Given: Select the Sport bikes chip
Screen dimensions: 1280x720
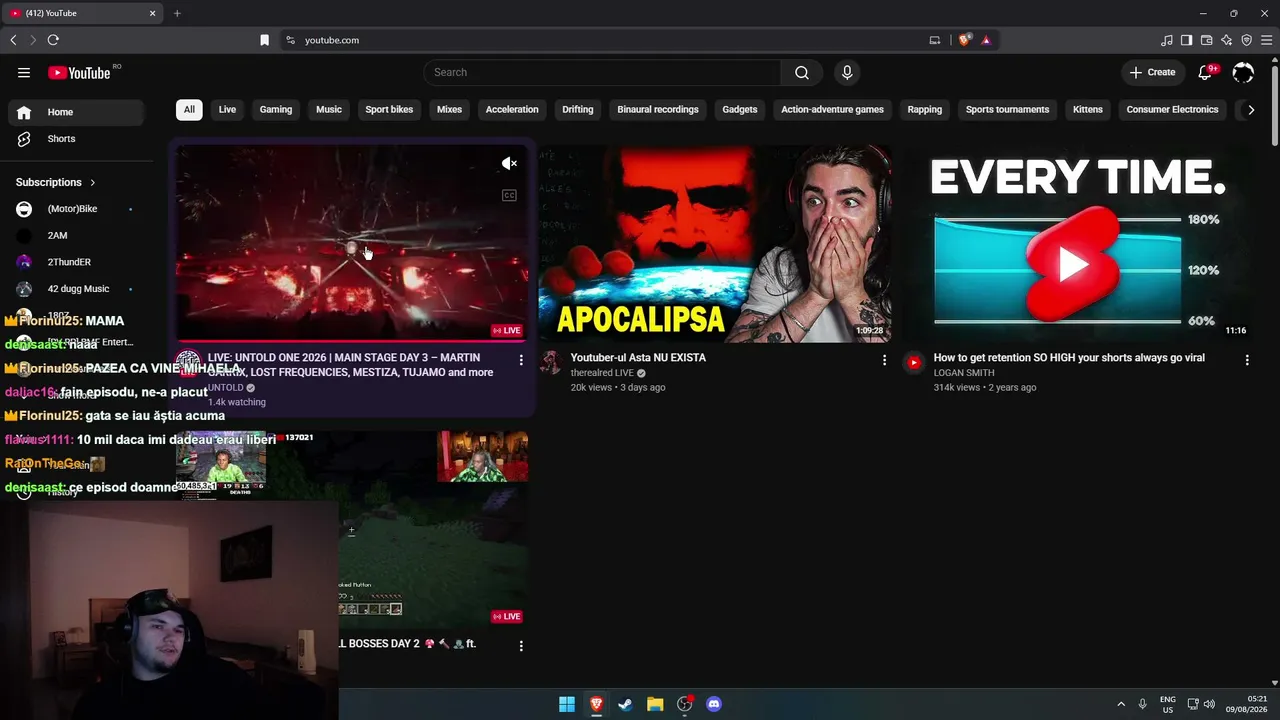Looking at the screenshot, I should tap(389, 109).
